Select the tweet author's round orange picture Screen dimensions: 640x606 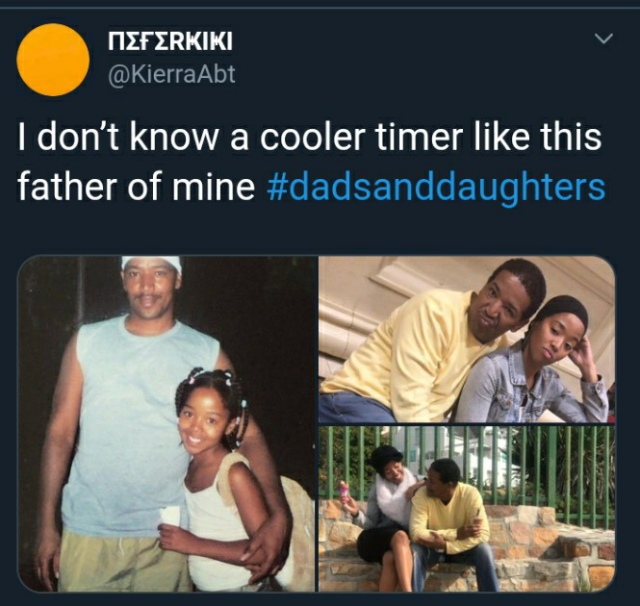tap(53, 60)
